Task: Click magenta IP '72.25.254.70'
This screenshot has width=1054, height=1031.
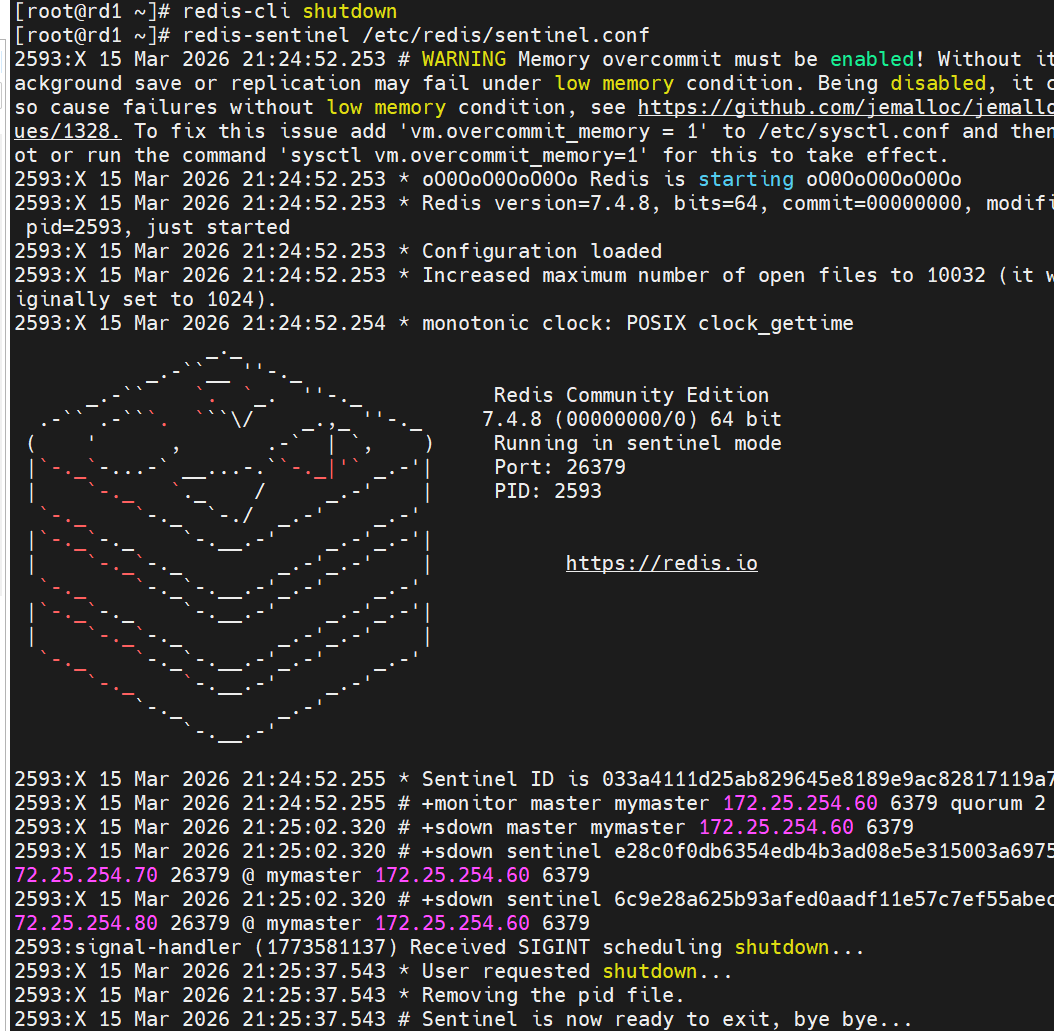Action: pos(86,875)
